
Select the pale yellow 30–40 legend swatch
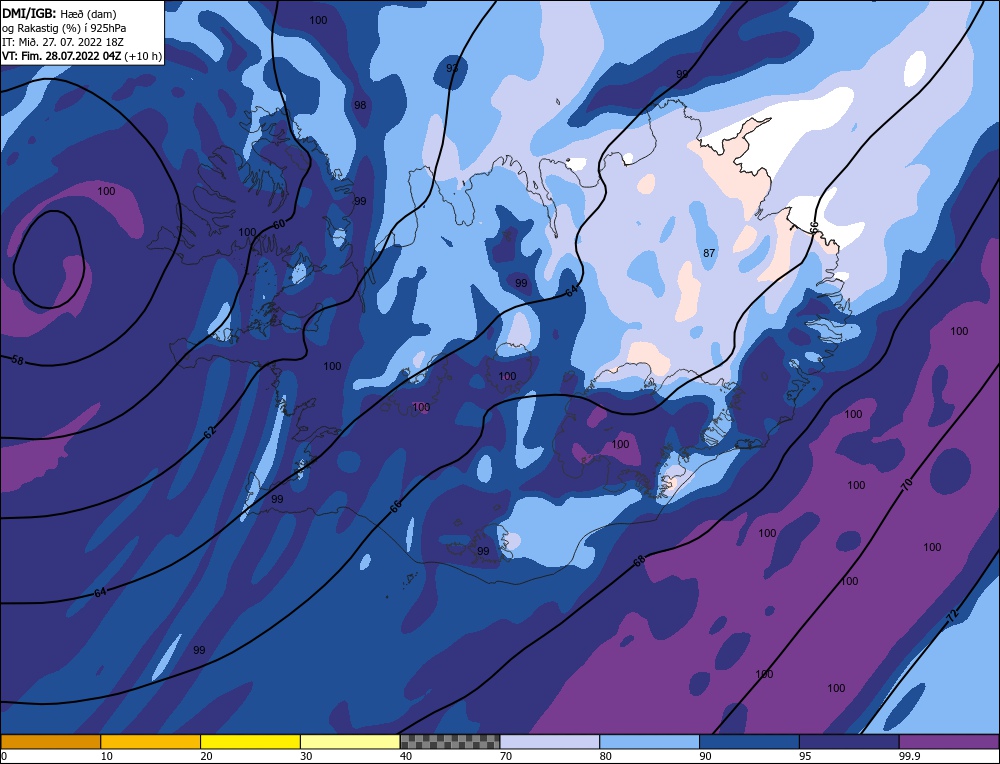[350, 741]
